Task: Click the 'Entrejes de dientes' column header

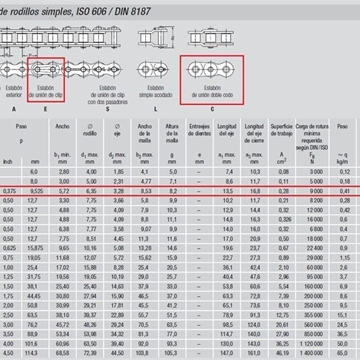Action: (x=199, y=130)
